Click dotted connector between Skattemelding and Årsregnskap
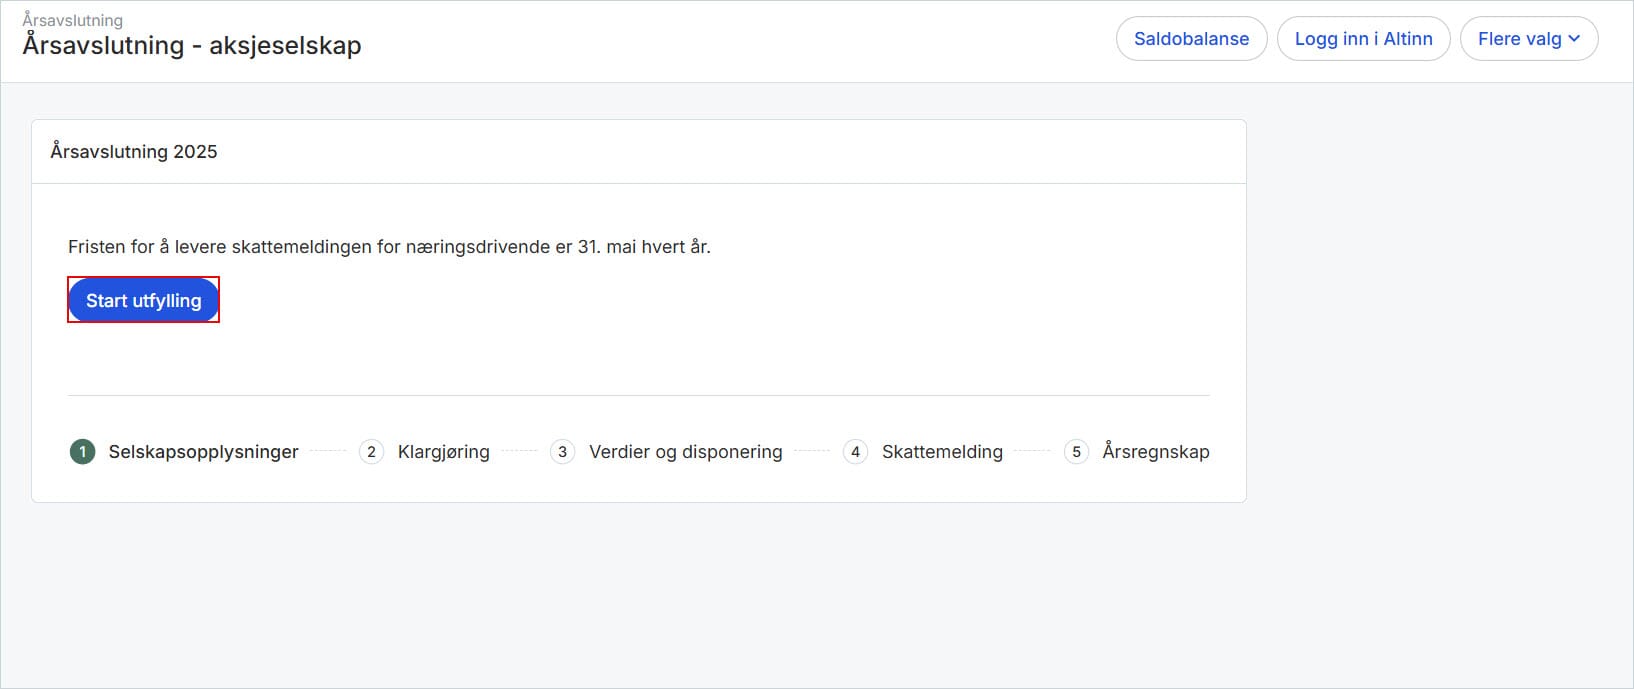 click(1032, 452)
